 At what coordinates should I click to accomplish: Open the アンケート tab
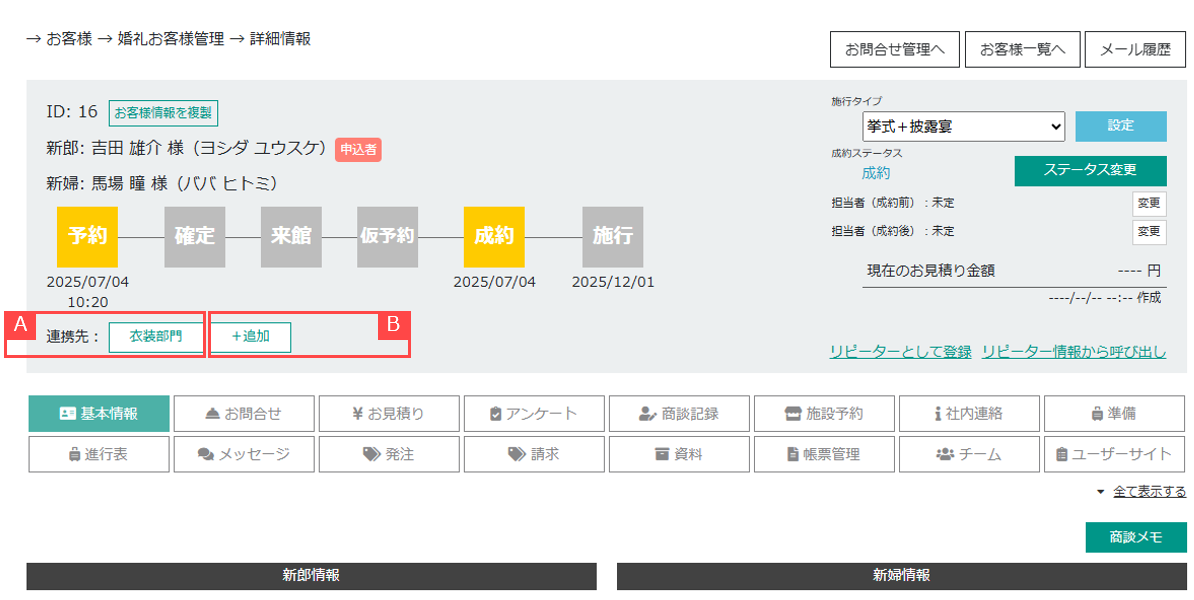pos(534,413)
